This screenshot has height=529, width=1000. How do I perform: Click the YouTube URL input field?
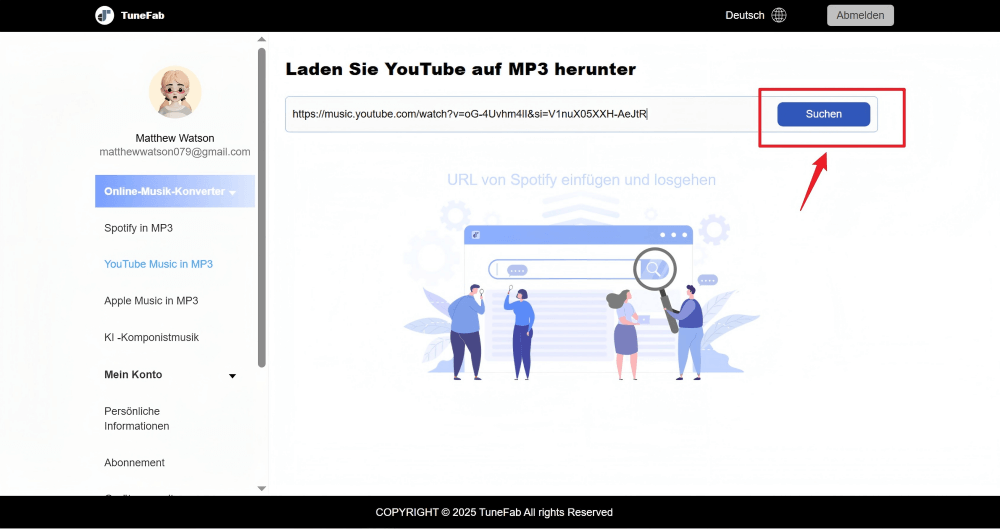tap(520, 114)
